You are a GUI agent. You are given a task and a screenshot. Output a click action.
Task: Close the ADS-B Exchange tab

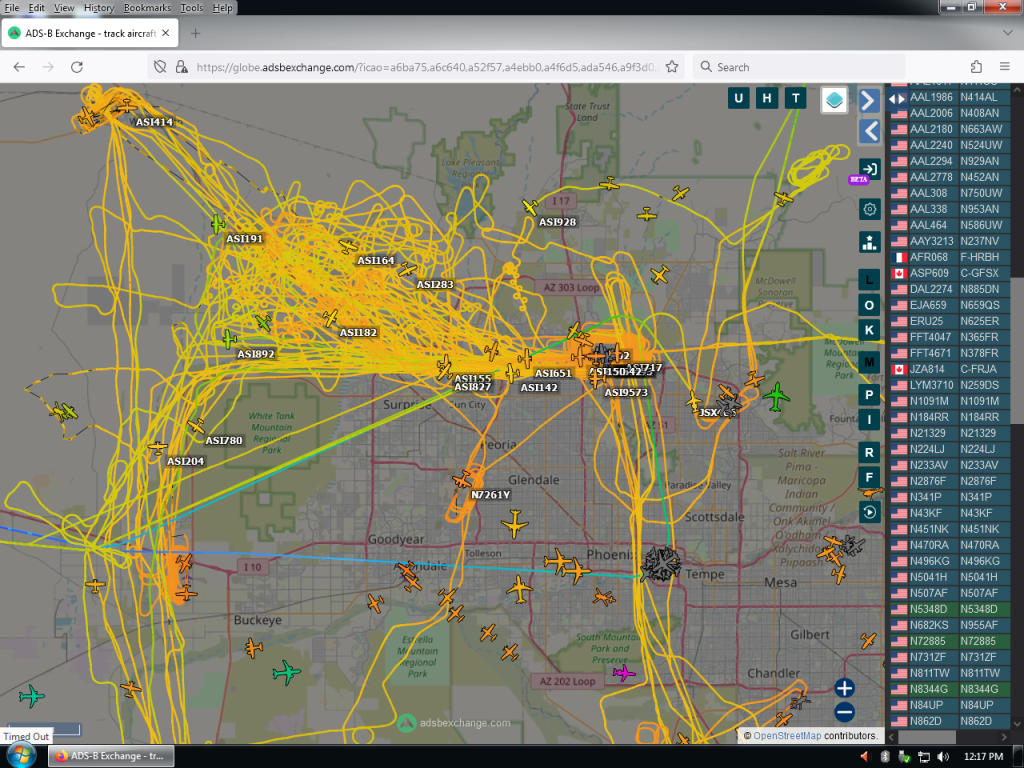[x=166, y=33]
